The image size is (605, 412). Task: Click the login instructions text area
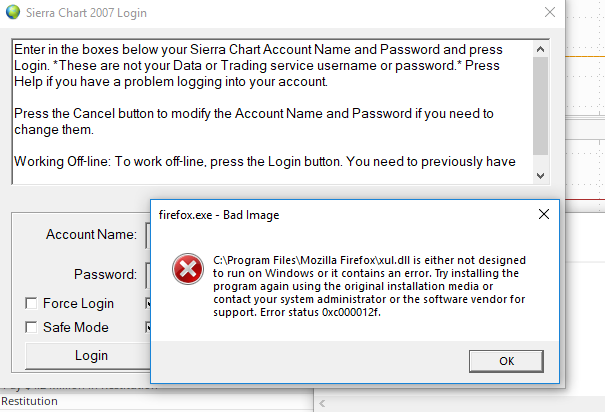coord(270,110)
